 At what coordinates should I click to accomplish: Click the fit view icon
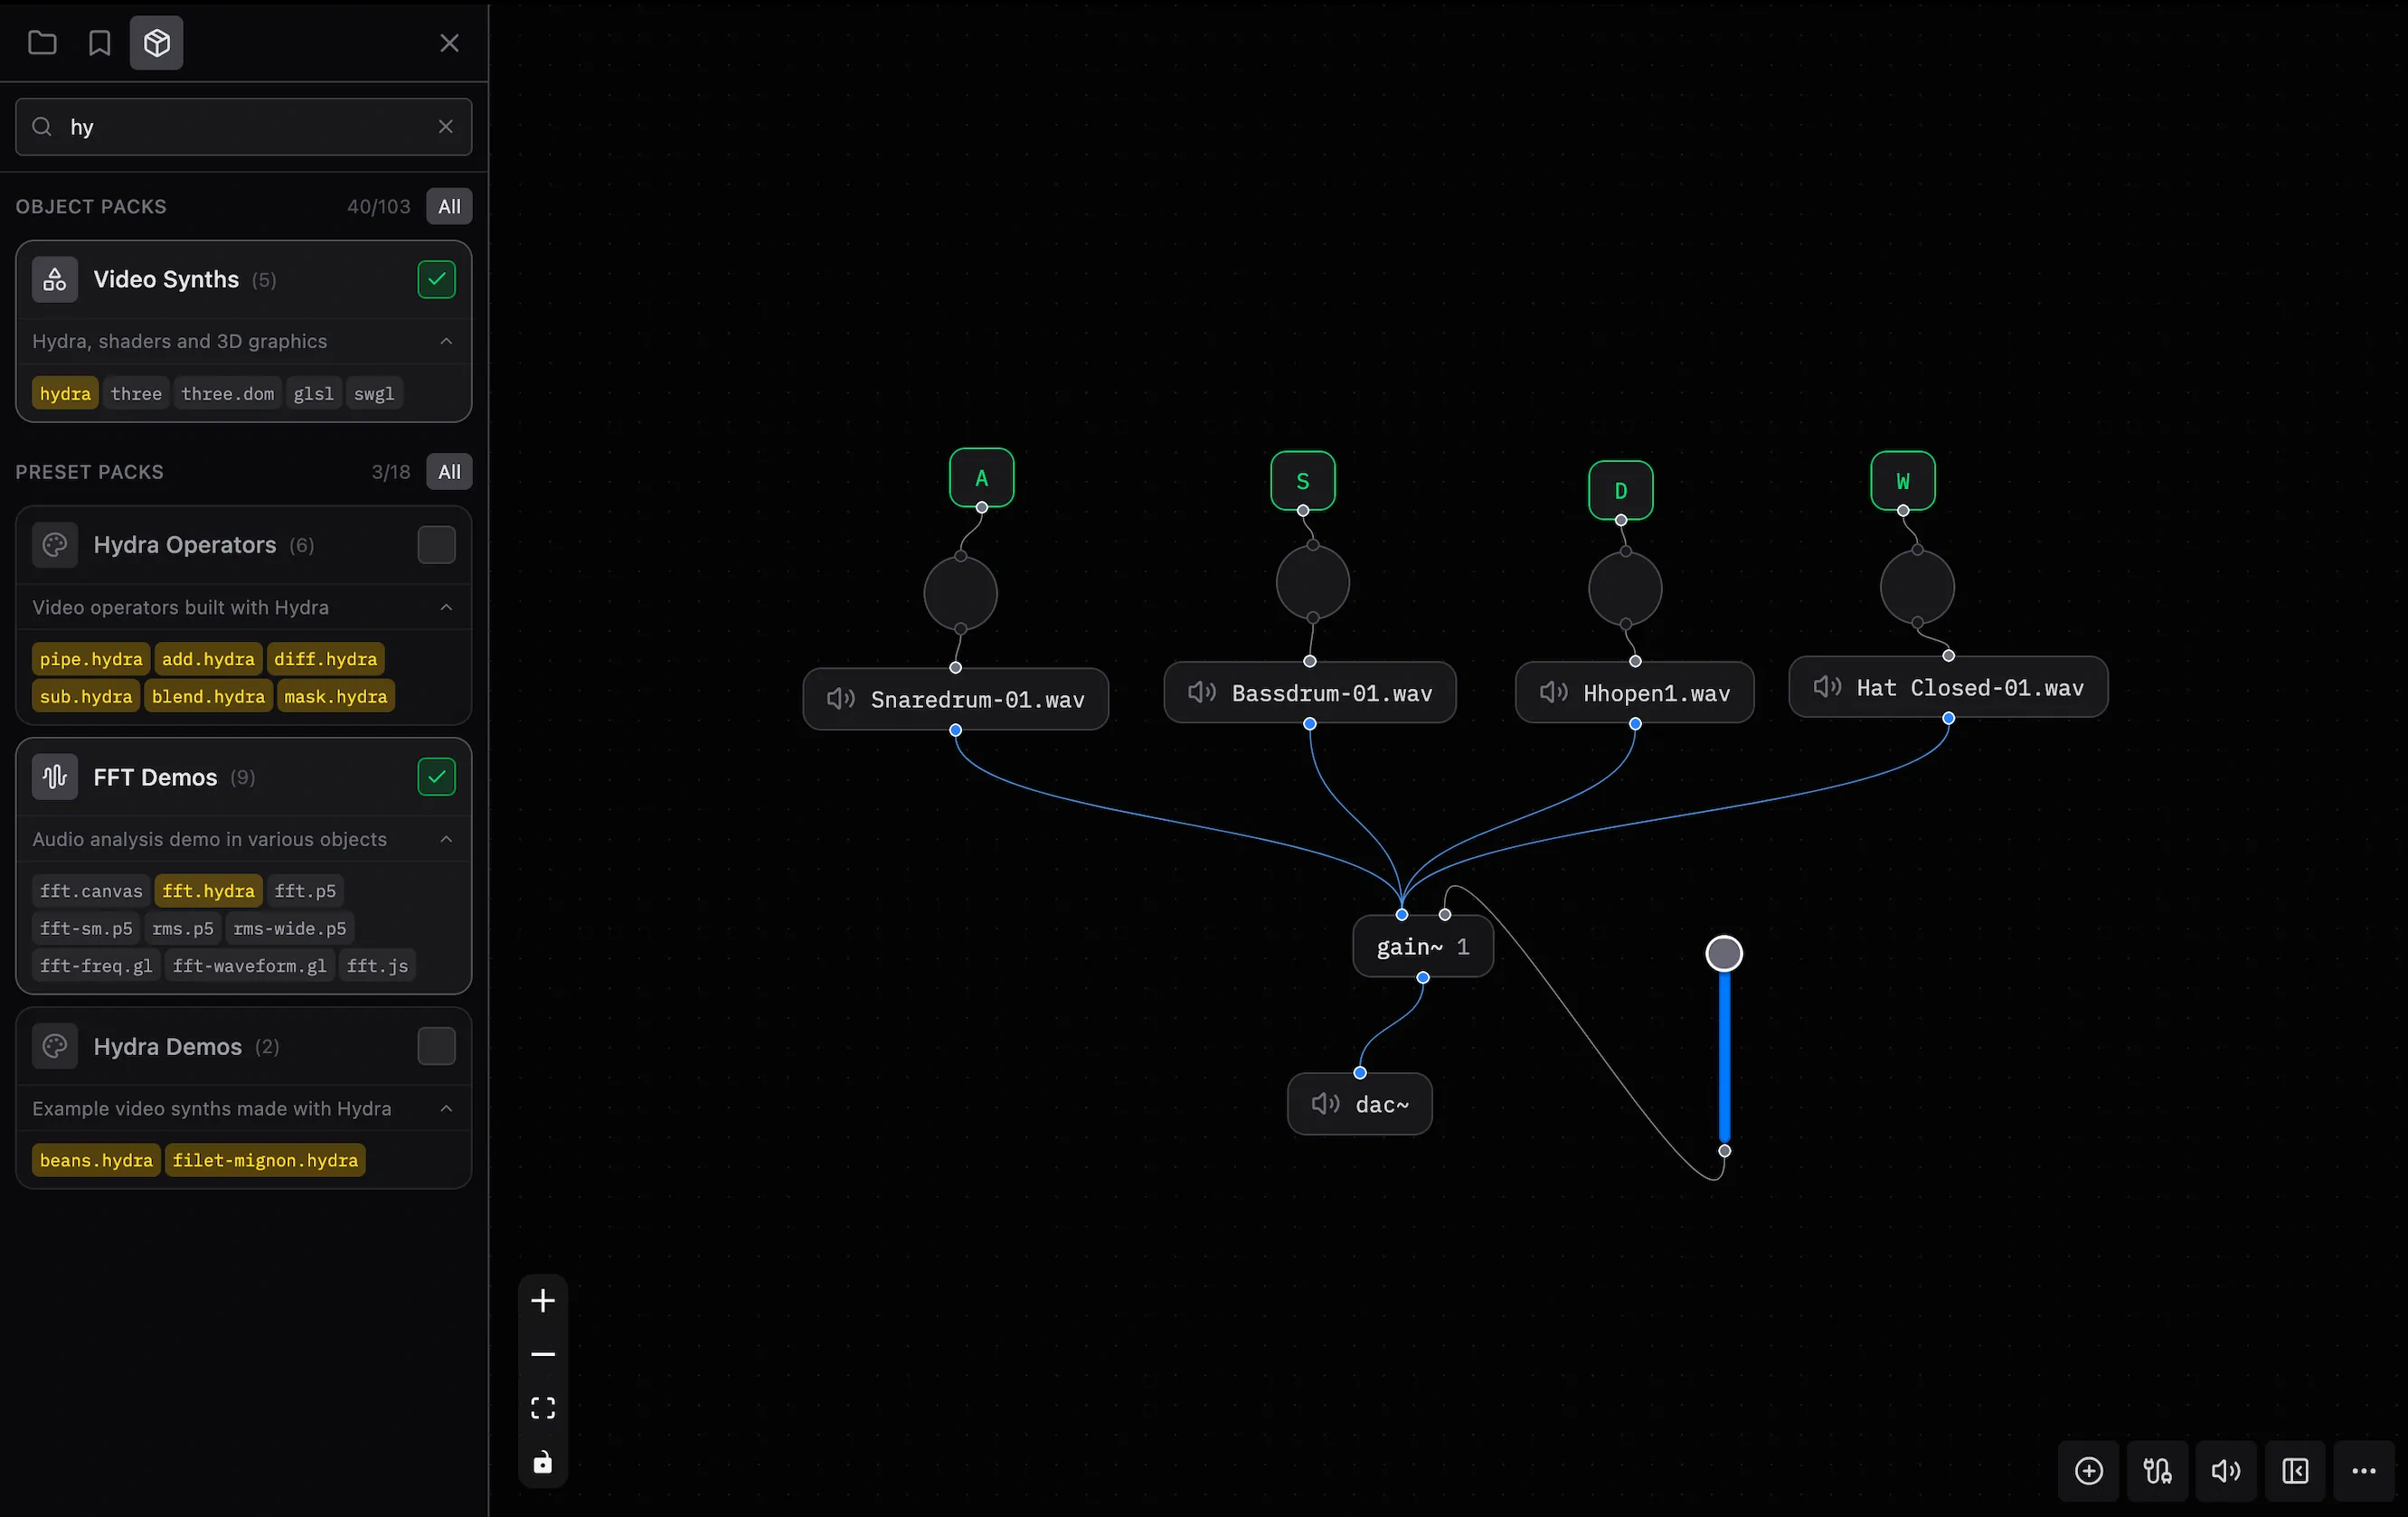(543, 1408)
